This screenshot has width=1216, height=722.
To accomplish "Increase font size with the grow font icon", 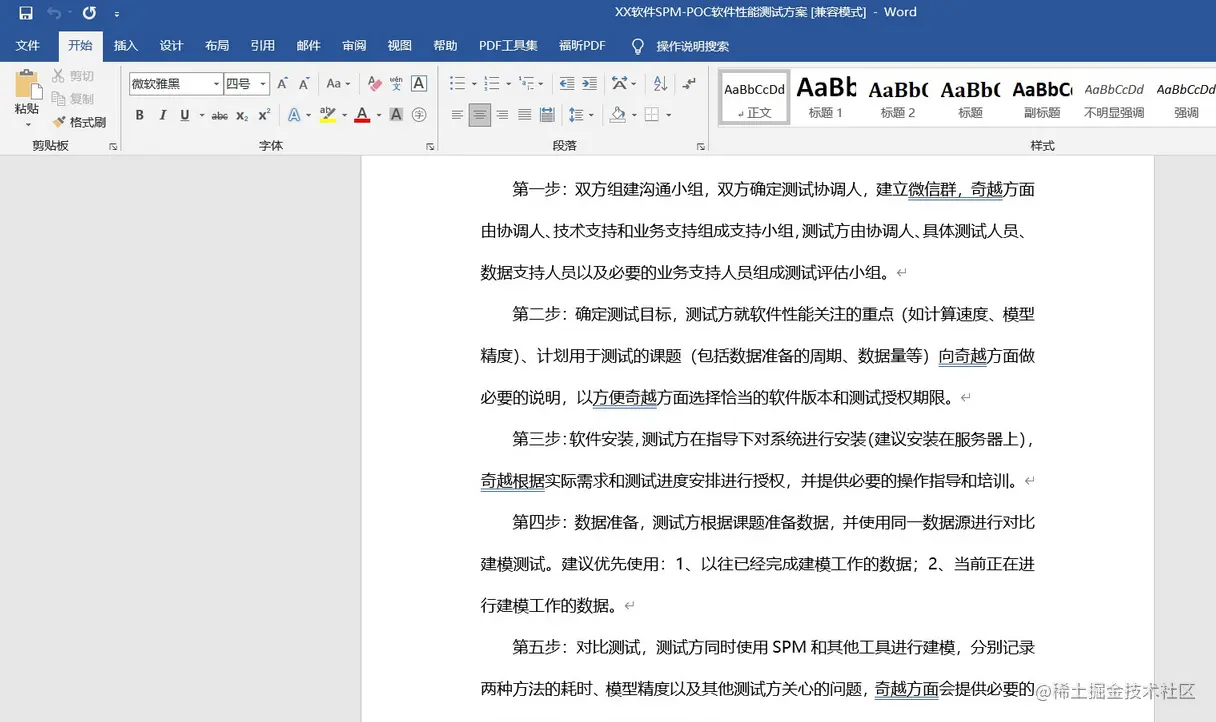I will pos(283,84).
